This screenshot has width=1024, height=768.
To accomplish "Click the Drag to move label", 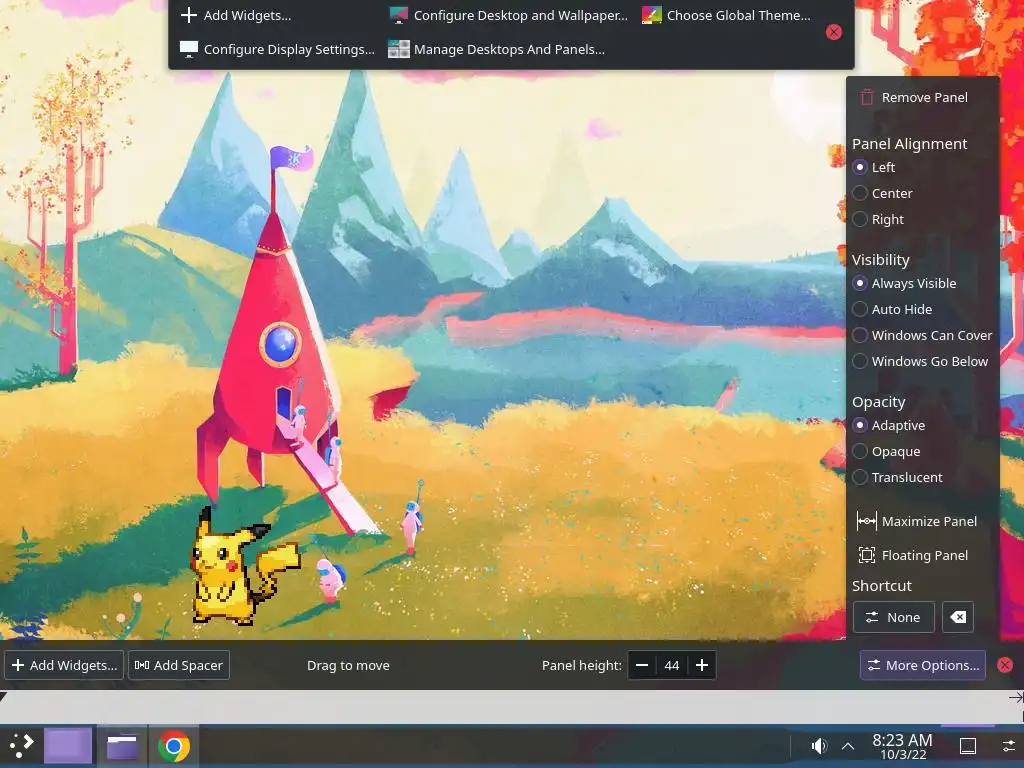I will pos(348,665).
